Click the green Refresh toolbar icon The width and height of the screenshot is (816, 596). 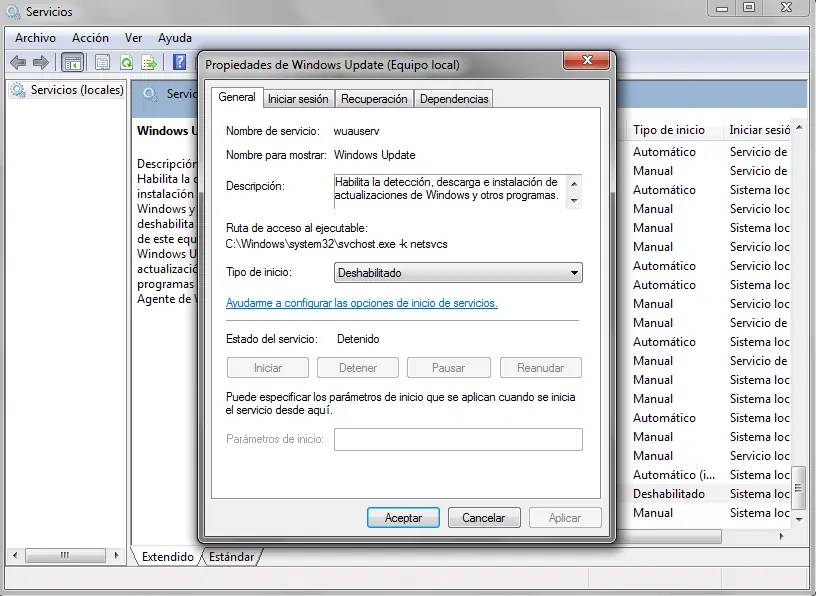126,63
